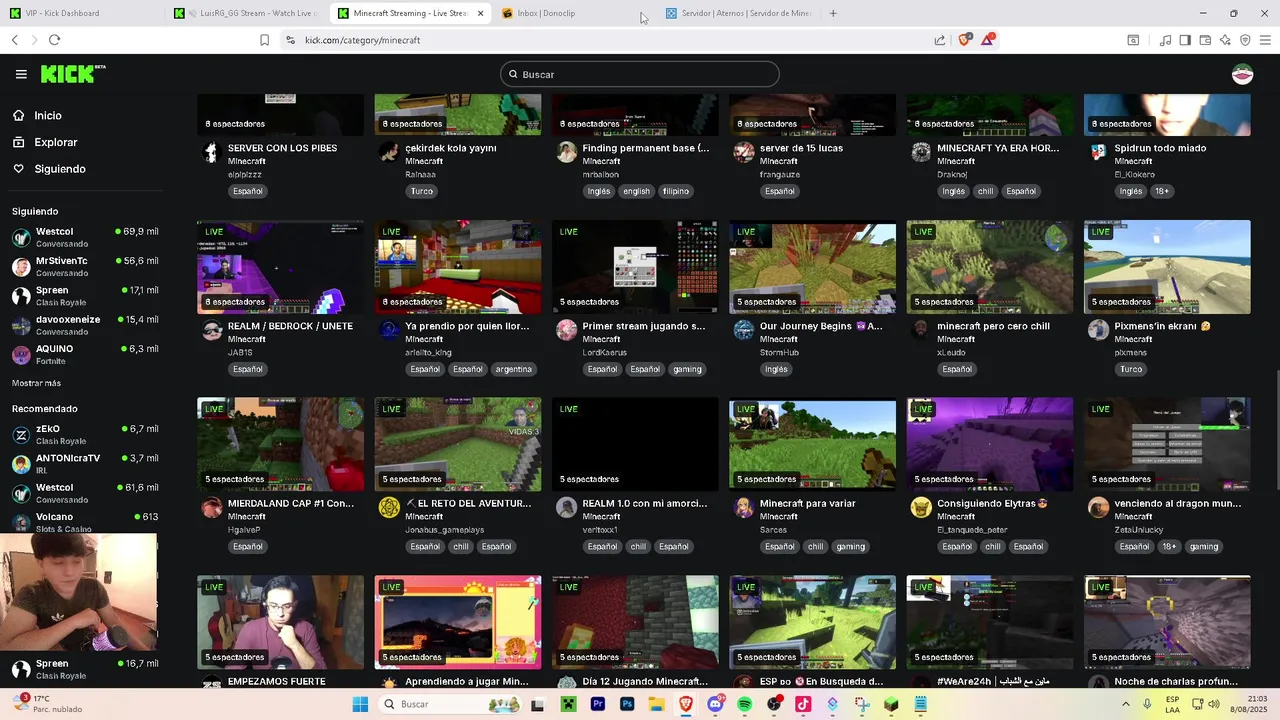Image resolution: width=1280 pixels, height=720 pixels.
Task: Open the Brave Shields lion icon
Action: tap(964, 40)
